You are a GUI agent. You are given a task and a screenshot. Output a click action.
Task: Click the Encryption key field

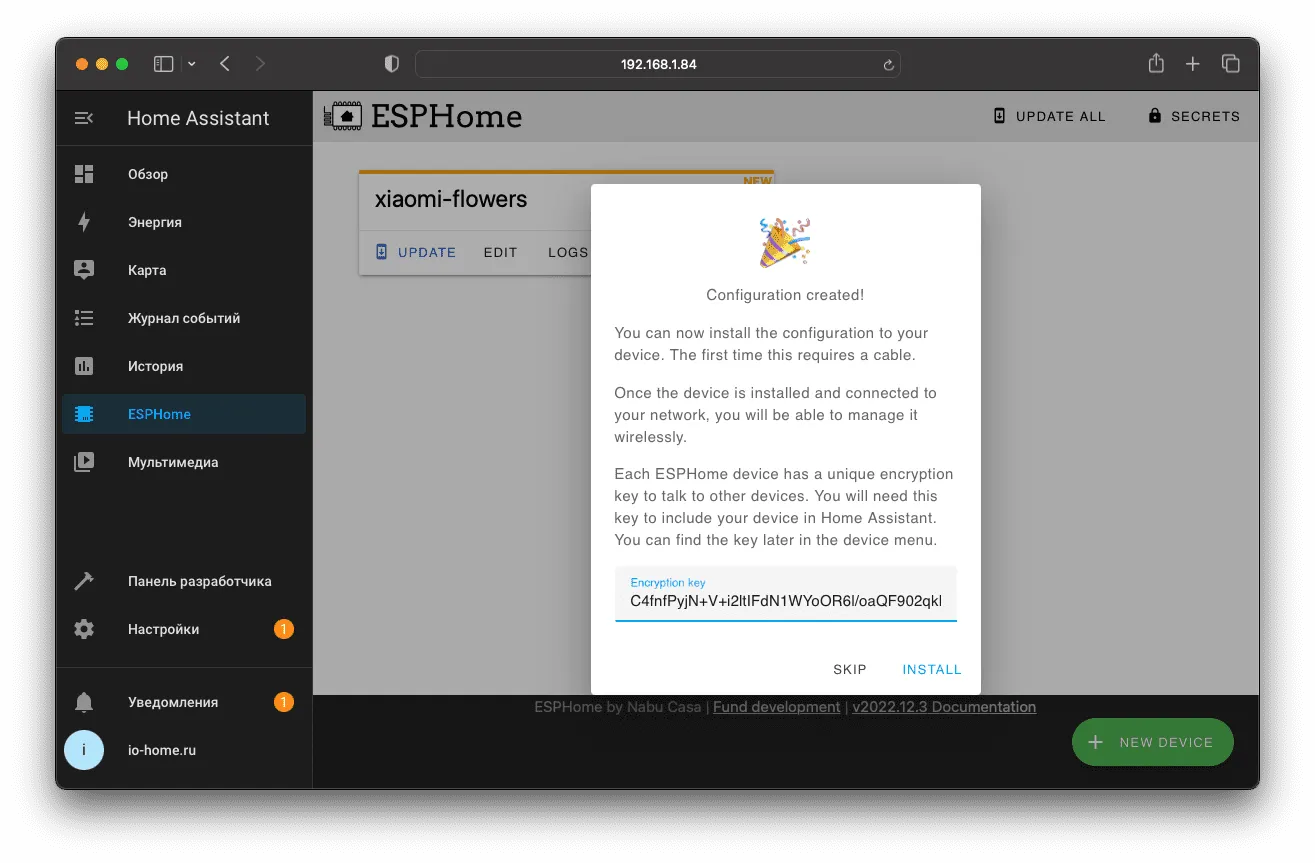pos(786,594)
